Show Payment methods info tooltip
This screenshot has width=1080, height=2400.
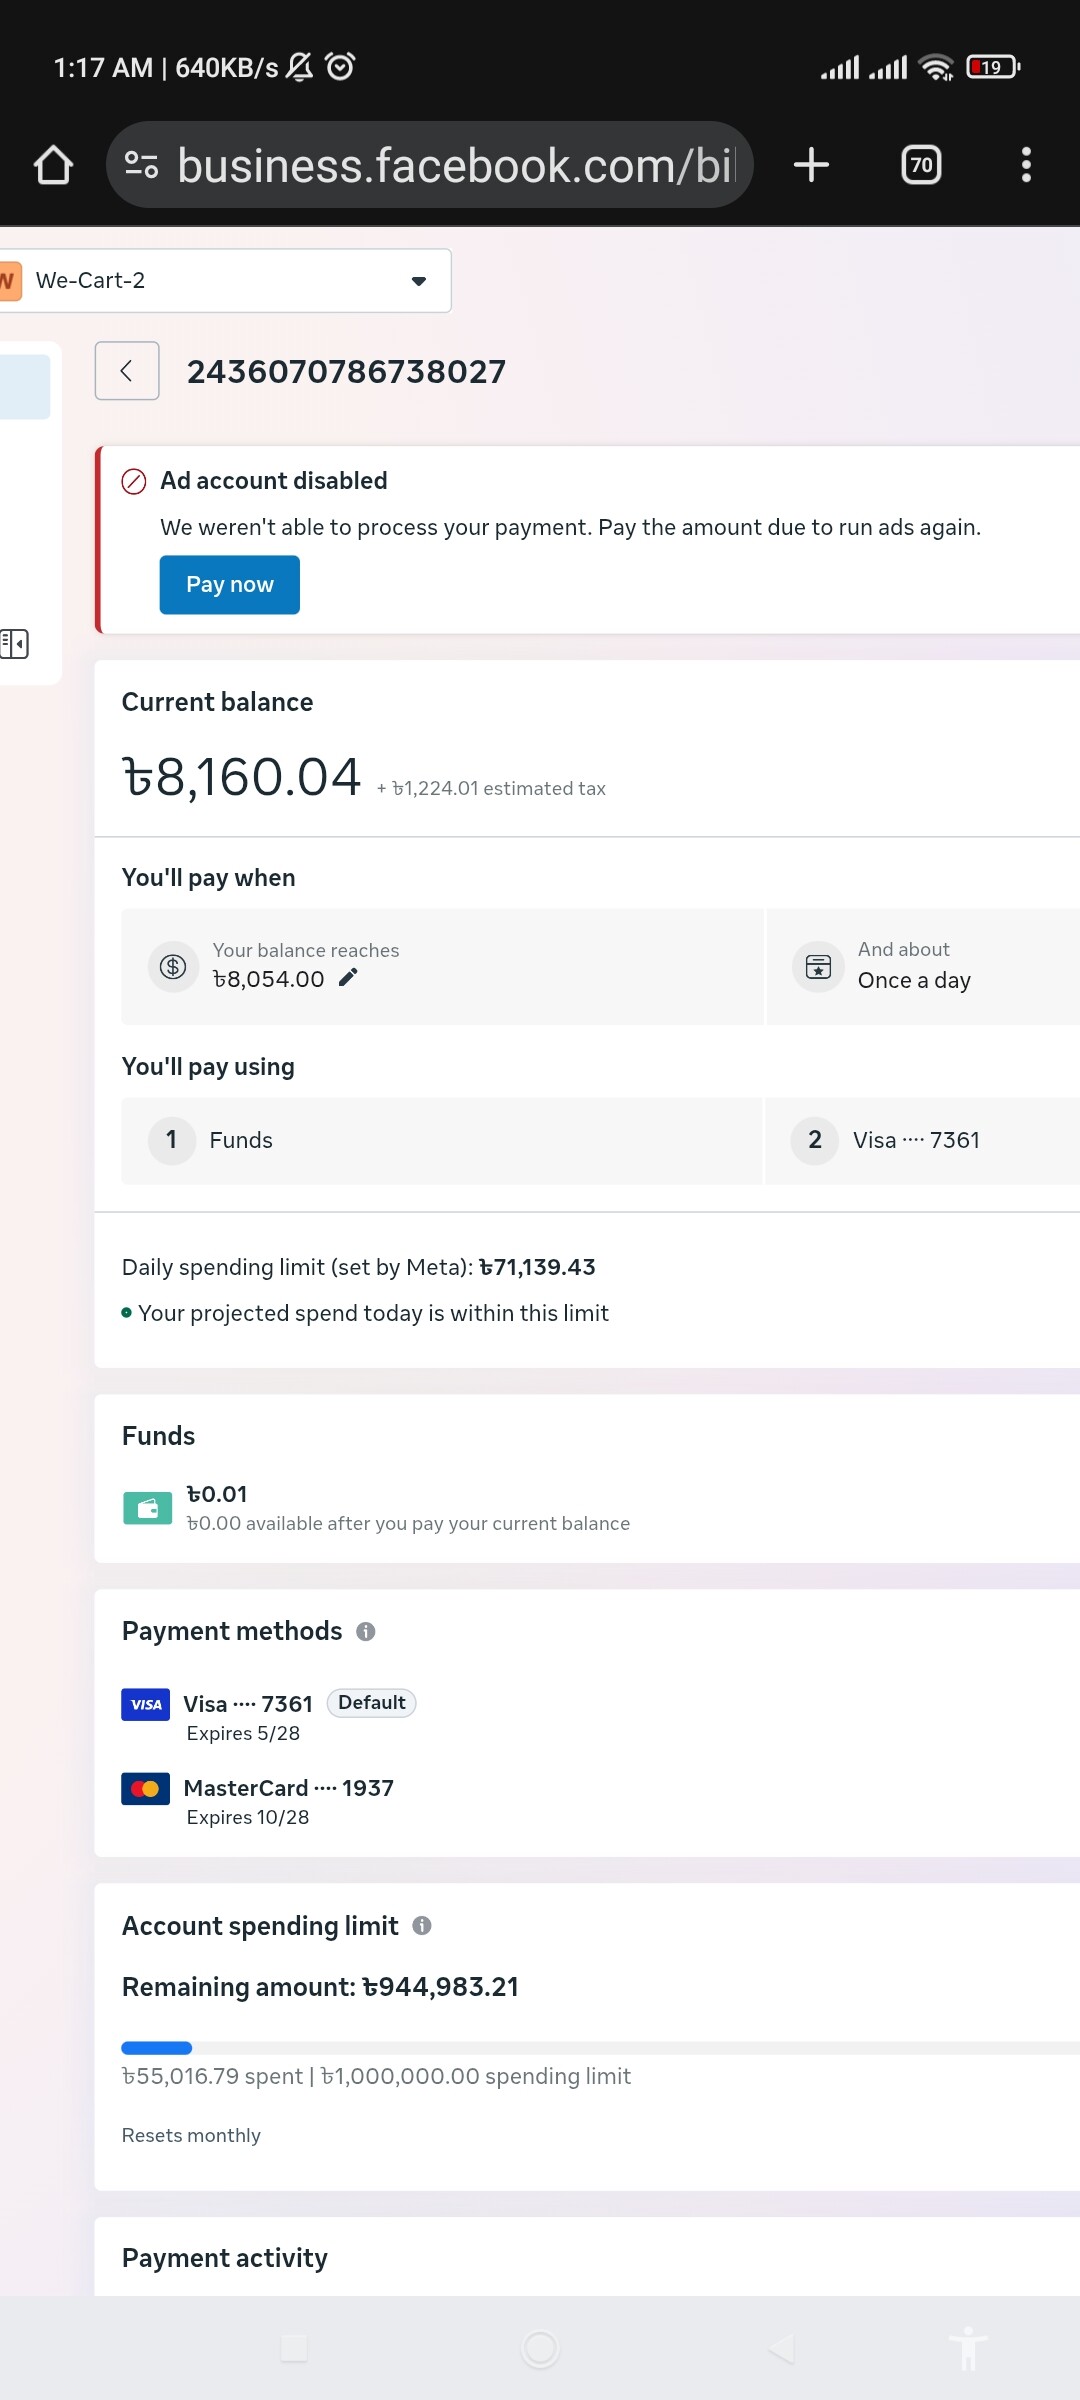click(366, 1632)
